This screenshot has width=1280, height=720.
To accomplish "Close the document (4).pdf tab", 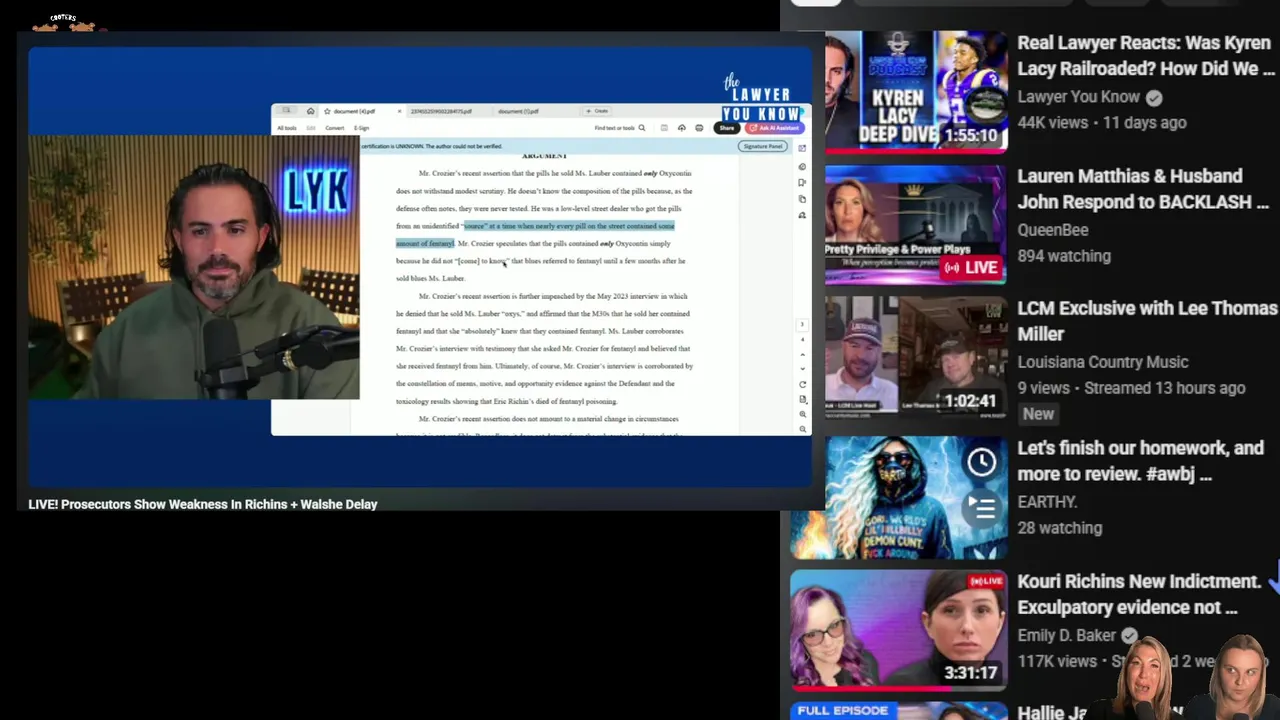I will (399, 111).
